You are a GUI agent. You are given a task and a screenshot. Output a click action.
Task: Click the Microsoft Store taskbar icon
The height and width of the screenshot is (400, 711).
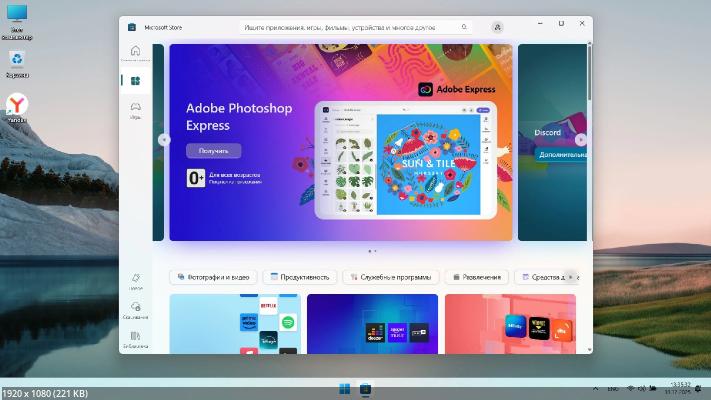click(365, 388)
